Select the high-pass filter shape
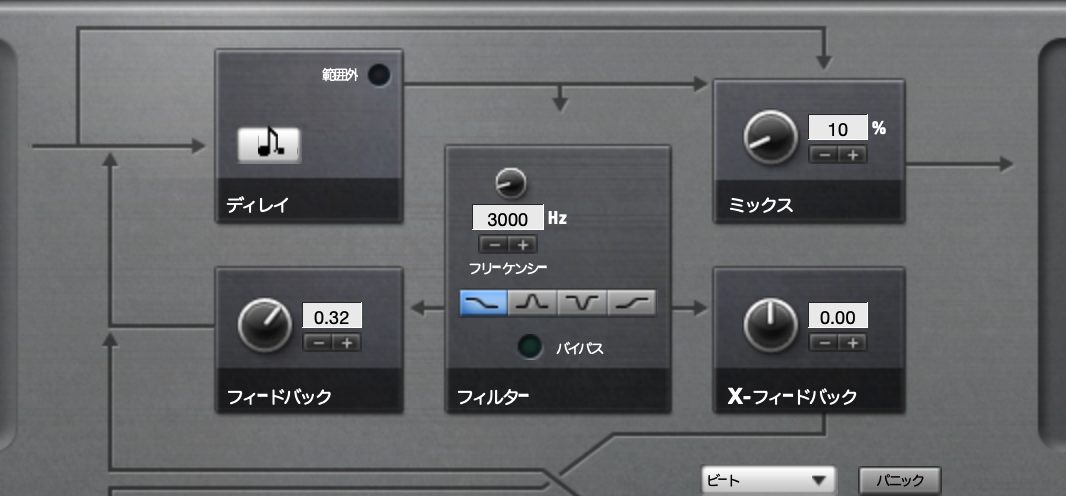1066x496 pixels. tap(632, 303)
